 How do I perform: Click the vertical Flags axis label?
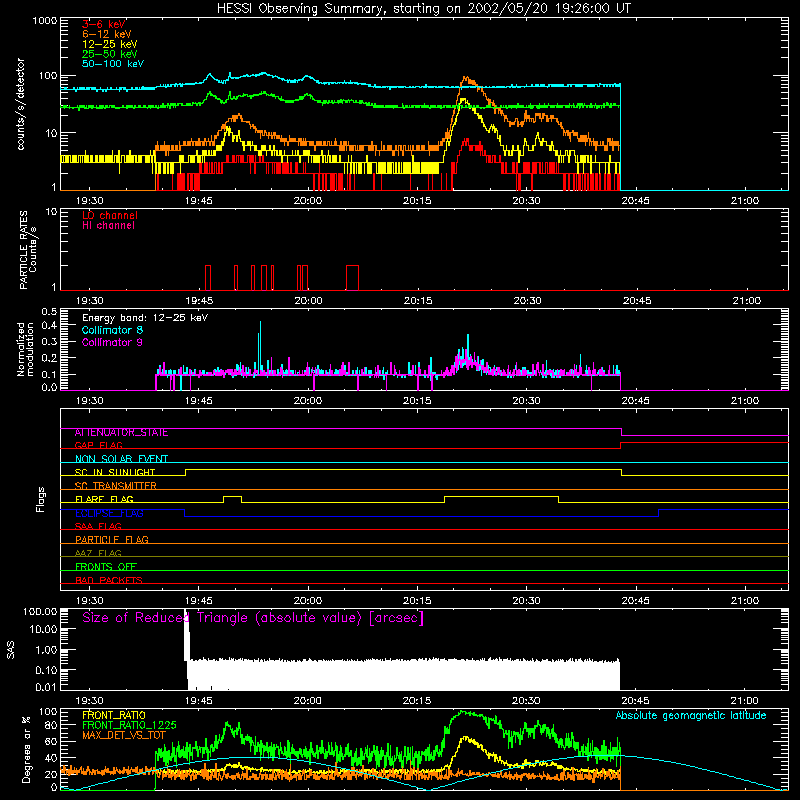[x=40, y=499]
